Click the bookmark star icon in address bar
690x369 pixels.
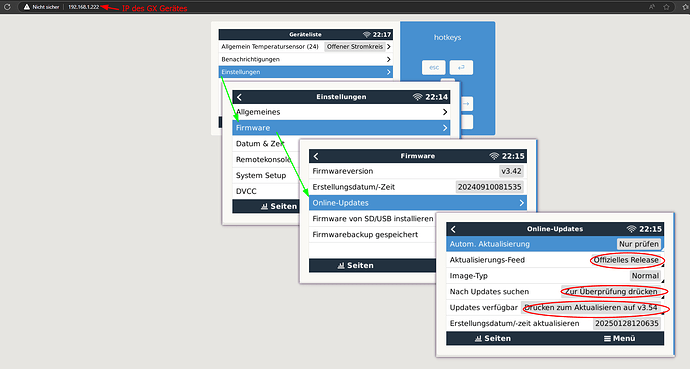tap(666, 7)
